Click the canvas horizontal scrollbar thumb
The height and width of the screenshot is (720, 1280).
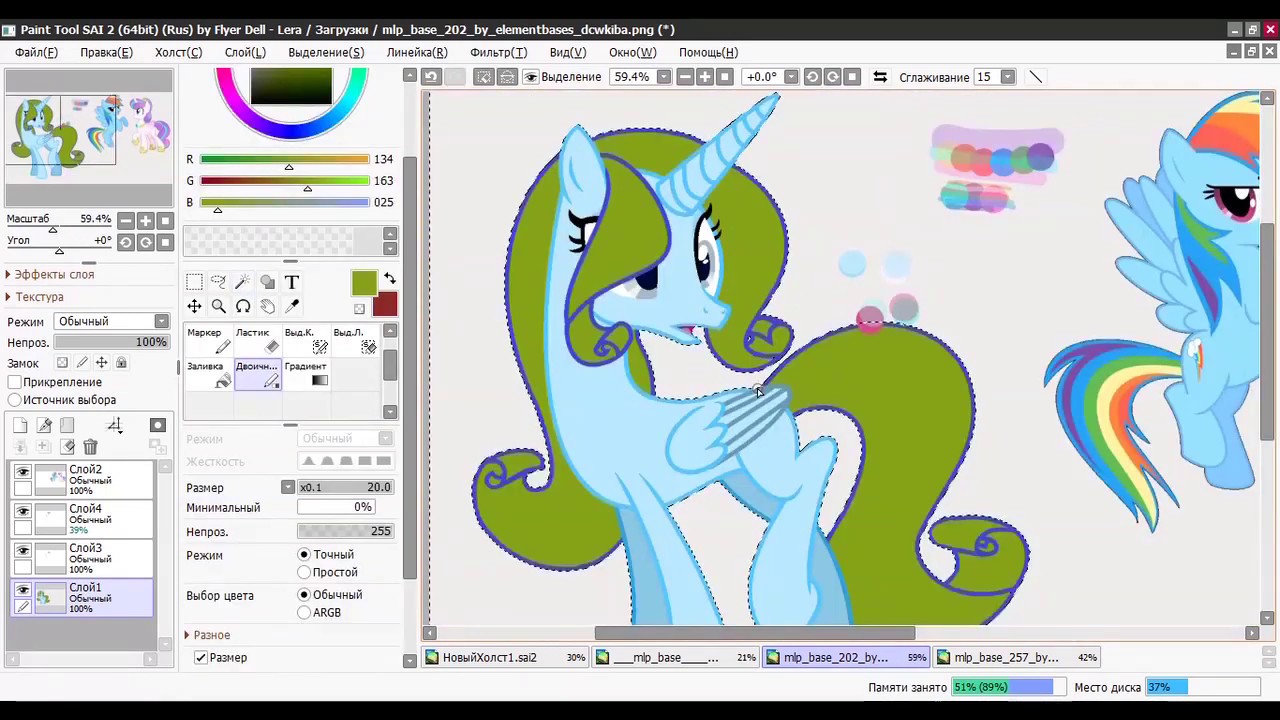(754, 633)
